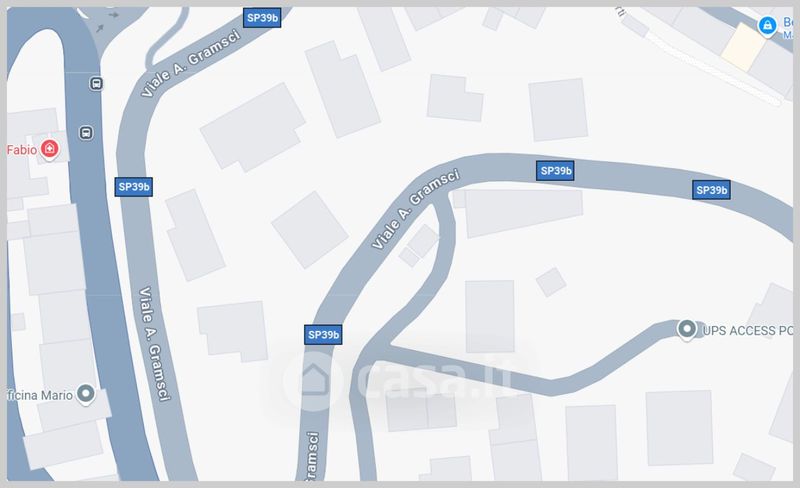
Task: Select the bus stop icon closest to Fabio
Action: click(86, 133)
